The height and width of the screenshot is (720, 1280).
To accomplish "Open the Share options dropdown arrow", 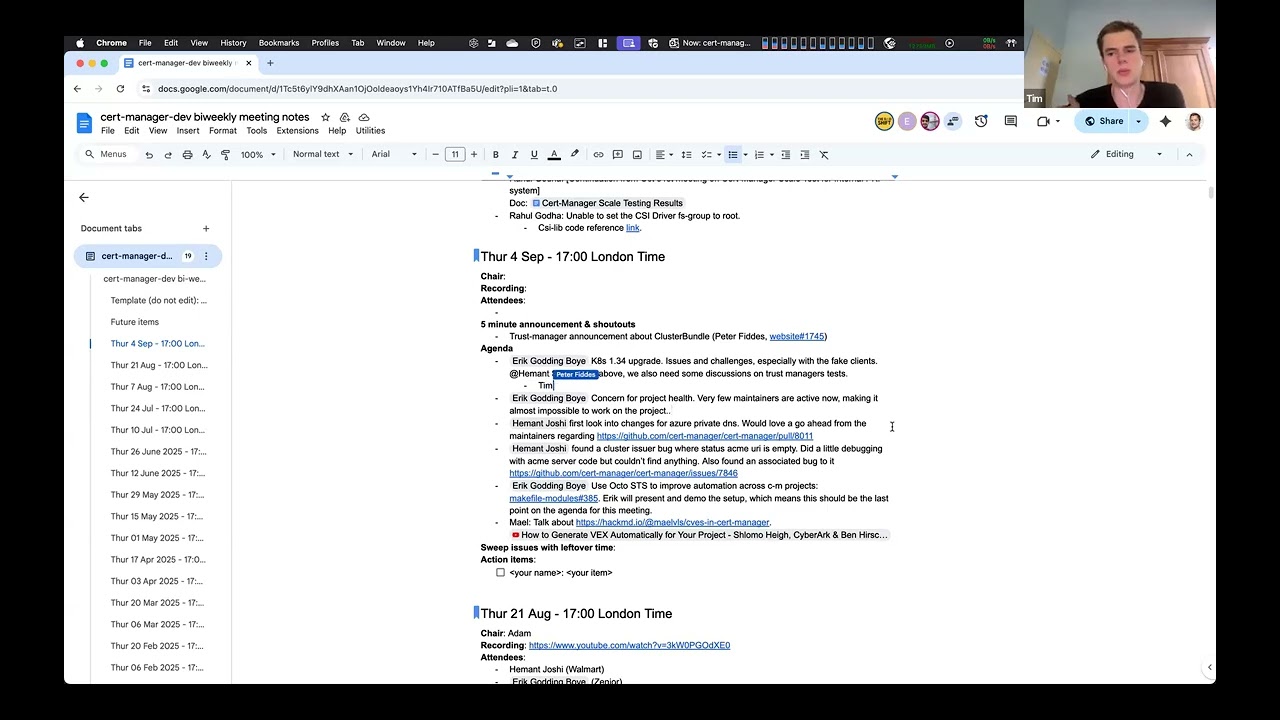I will pos(1138,121).
